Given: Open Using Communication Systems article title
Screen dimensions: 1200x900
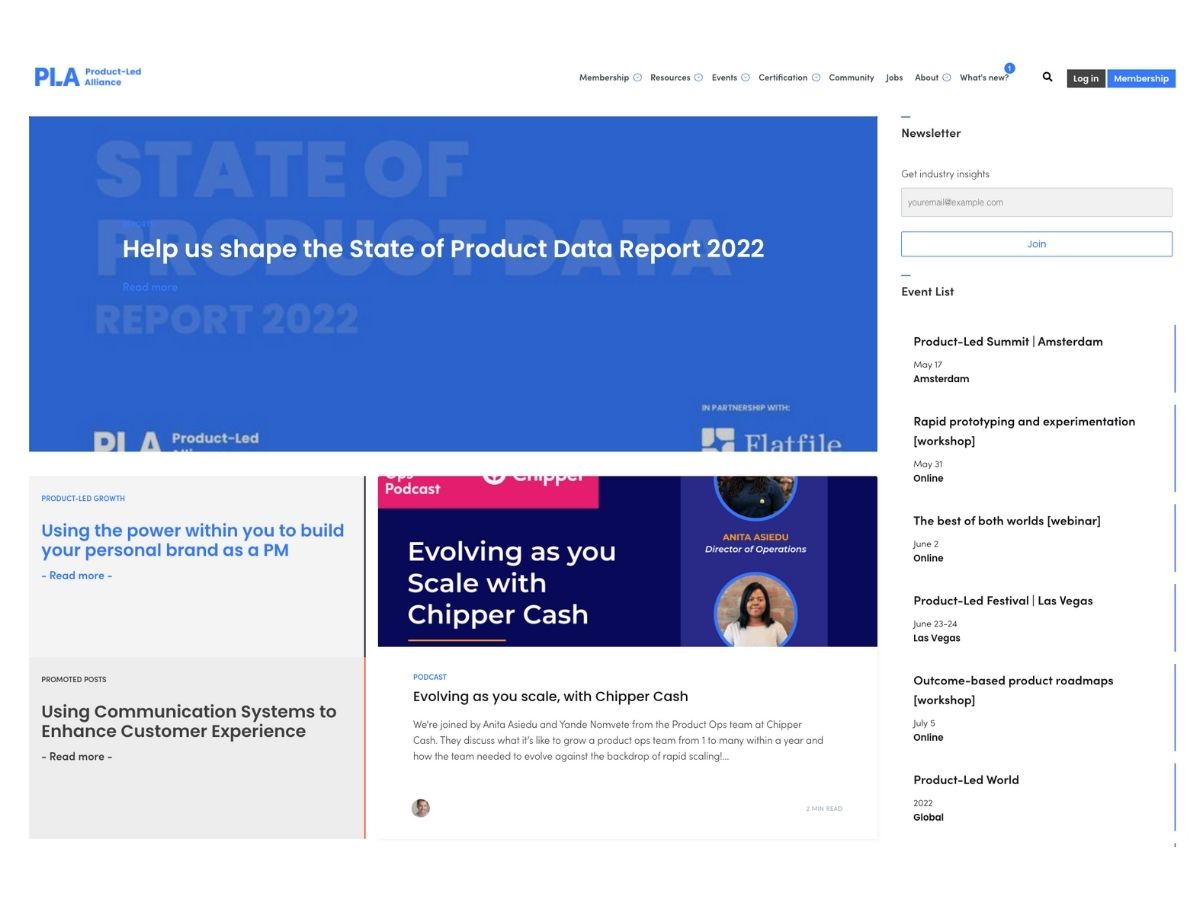Looking at the screenshot, I should (x=189, y=721).
